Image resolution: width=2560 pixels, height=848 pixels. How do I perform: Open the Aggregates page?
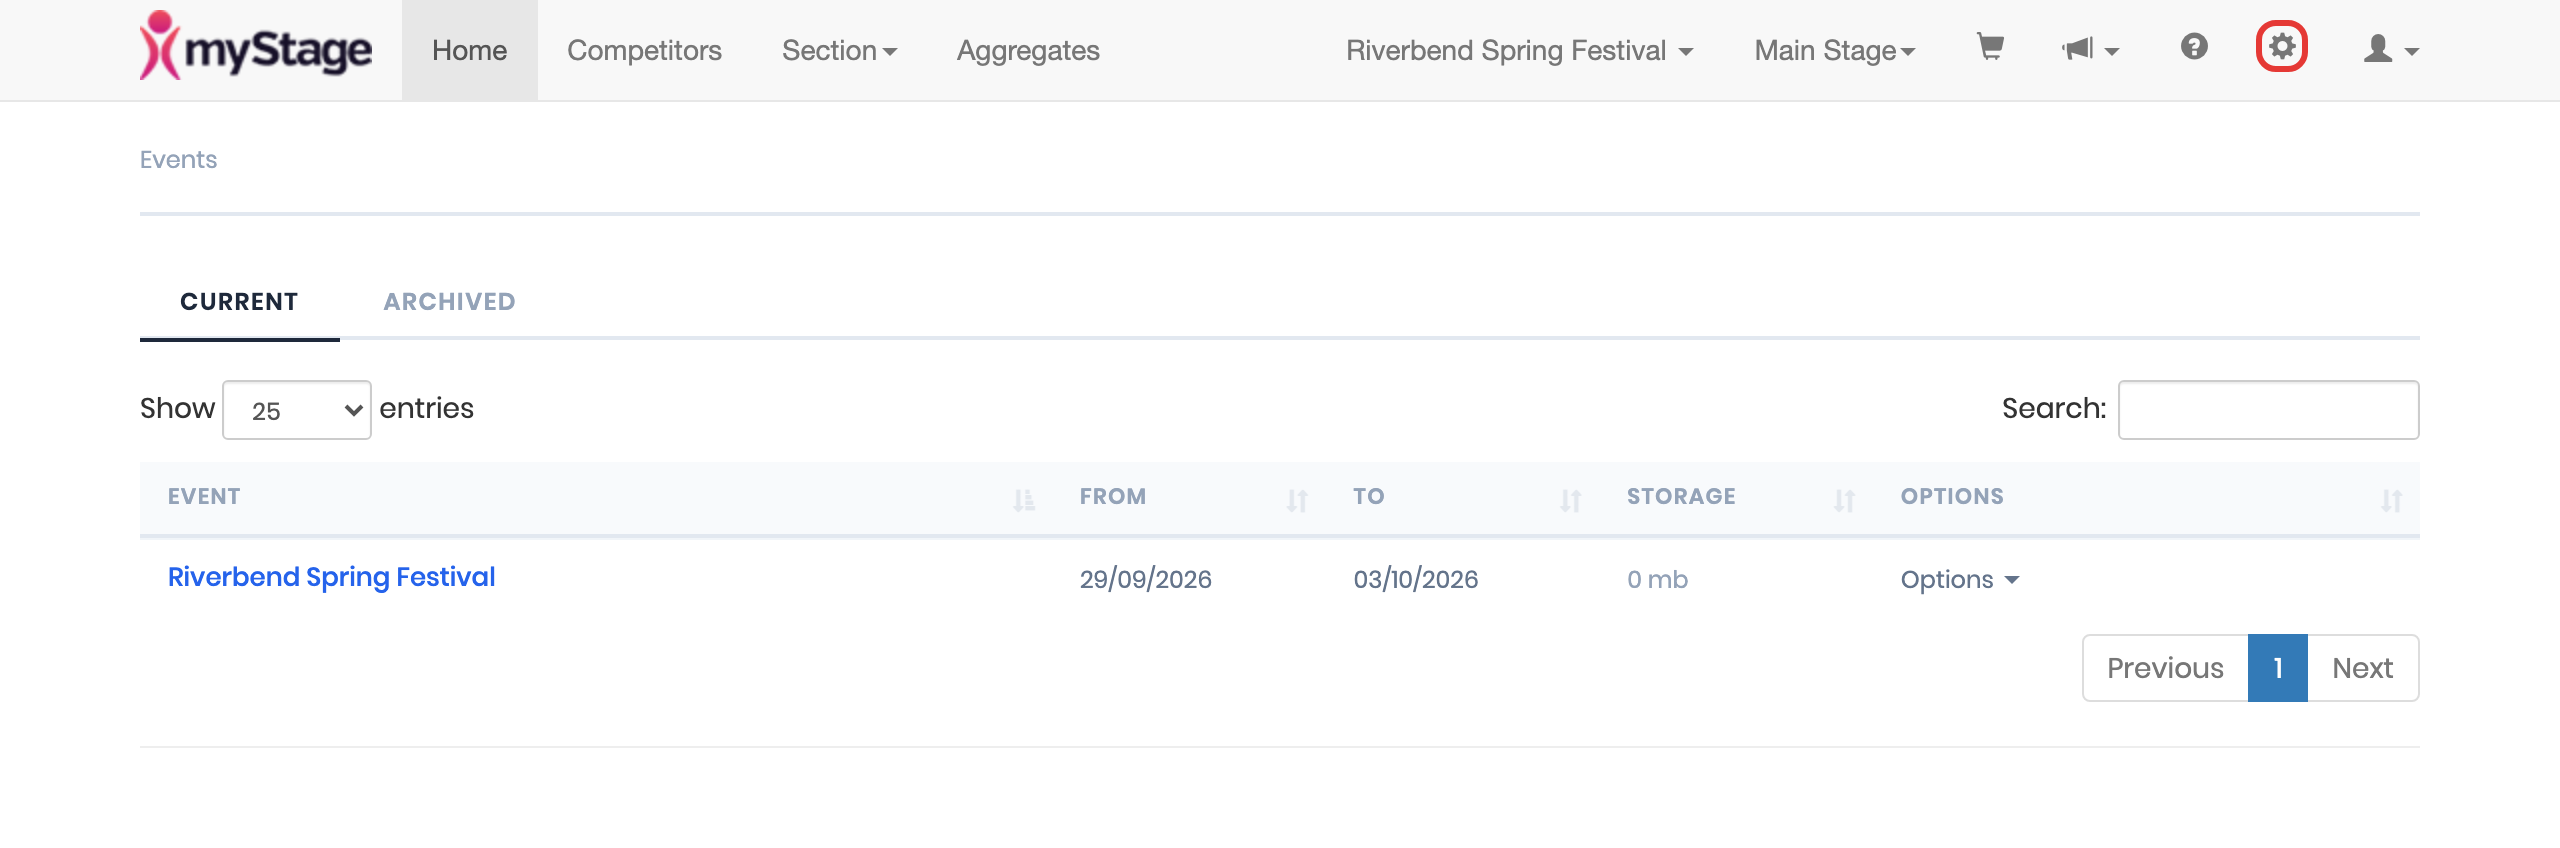tap(1028, 50)
